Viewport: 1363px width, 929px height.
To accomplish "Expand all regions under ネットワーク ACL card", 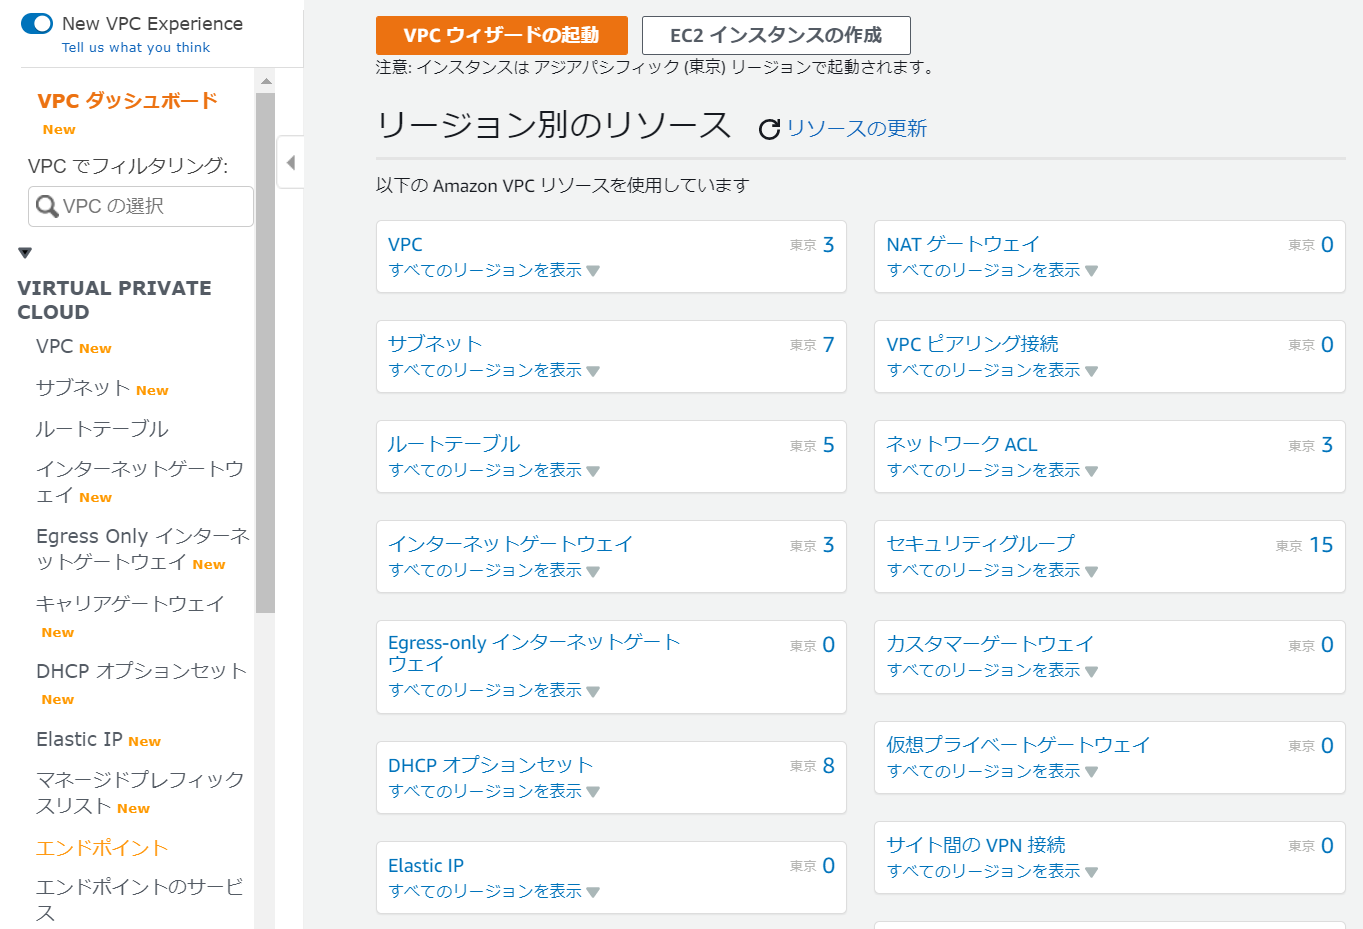I will point(993,470).
